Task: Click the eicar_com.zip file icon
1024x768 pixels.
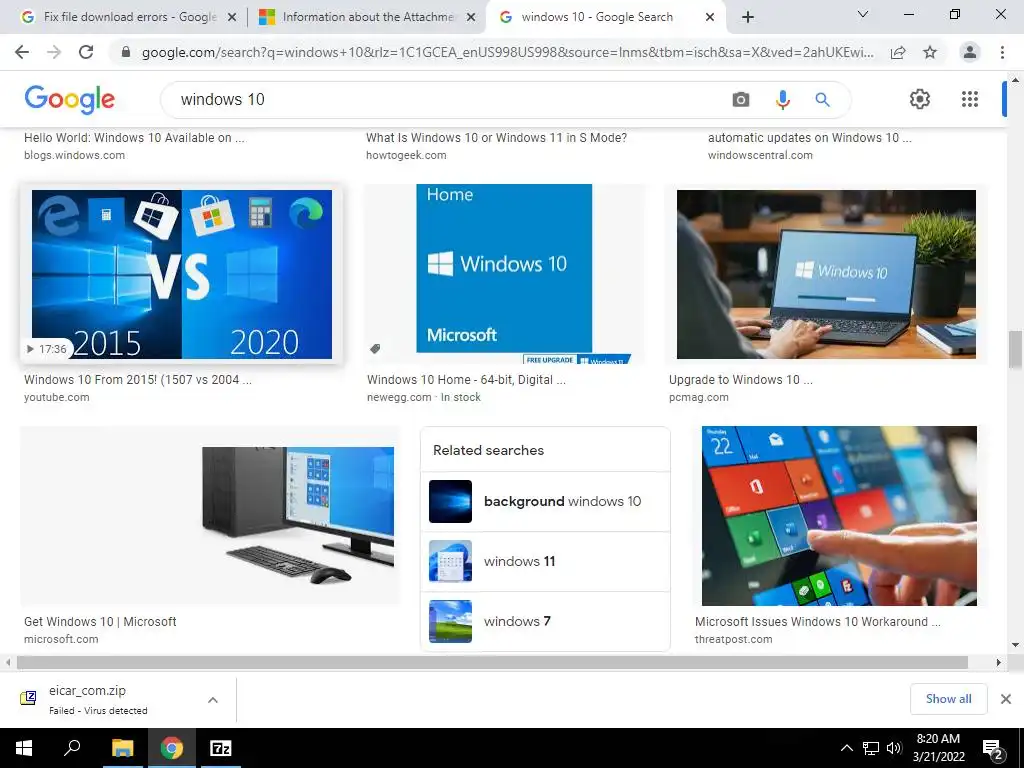Action: point(28,698)
